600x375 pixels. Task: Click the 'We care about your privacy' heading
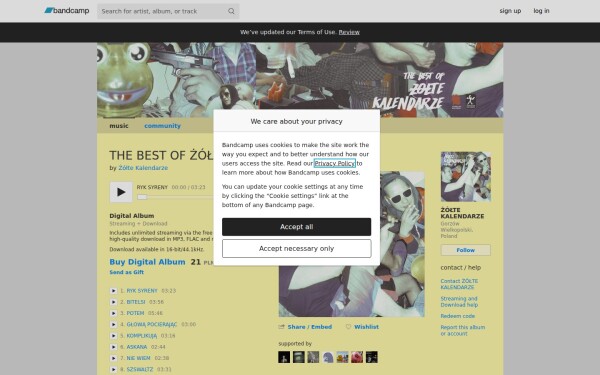297,121
